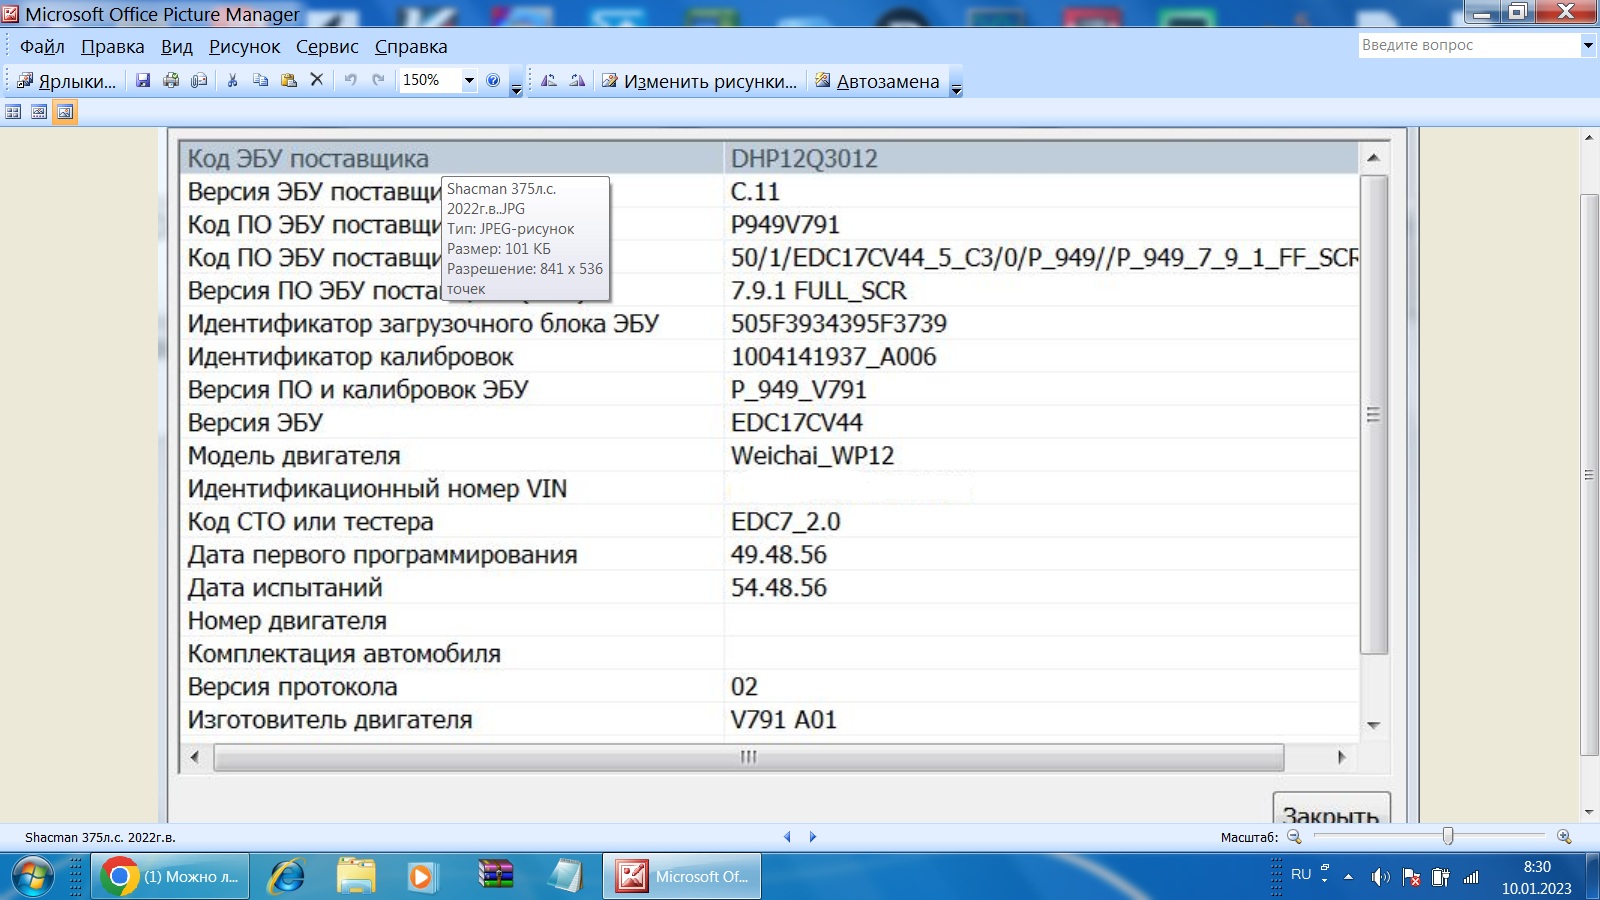
Task: Switch to thumbnail view mode
Action: [x=13, y=112]
